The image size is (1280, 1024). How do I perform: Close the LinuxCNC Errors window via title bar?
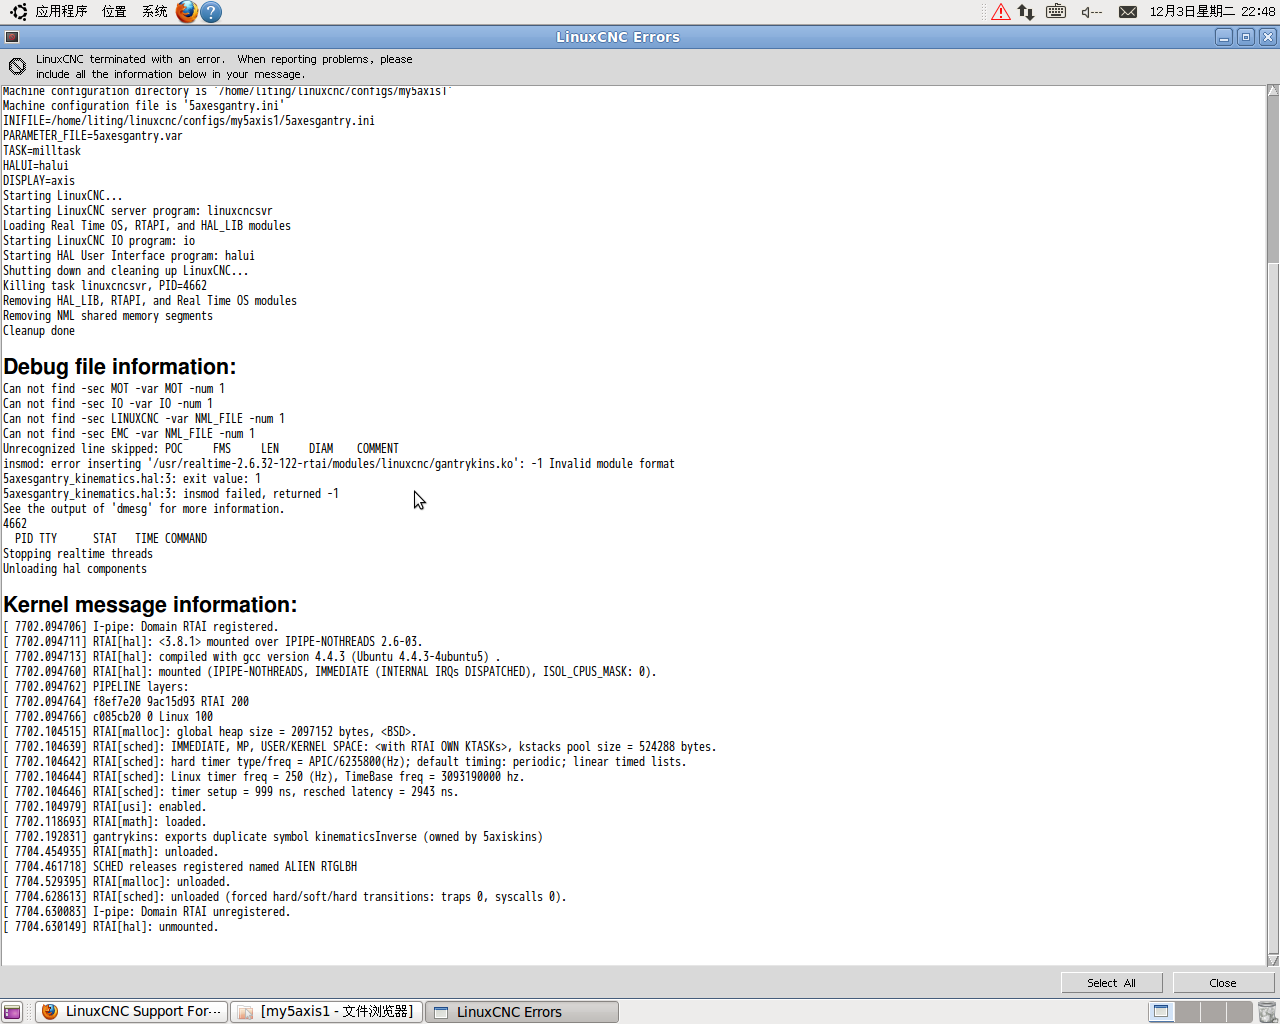coord(1267,37)
